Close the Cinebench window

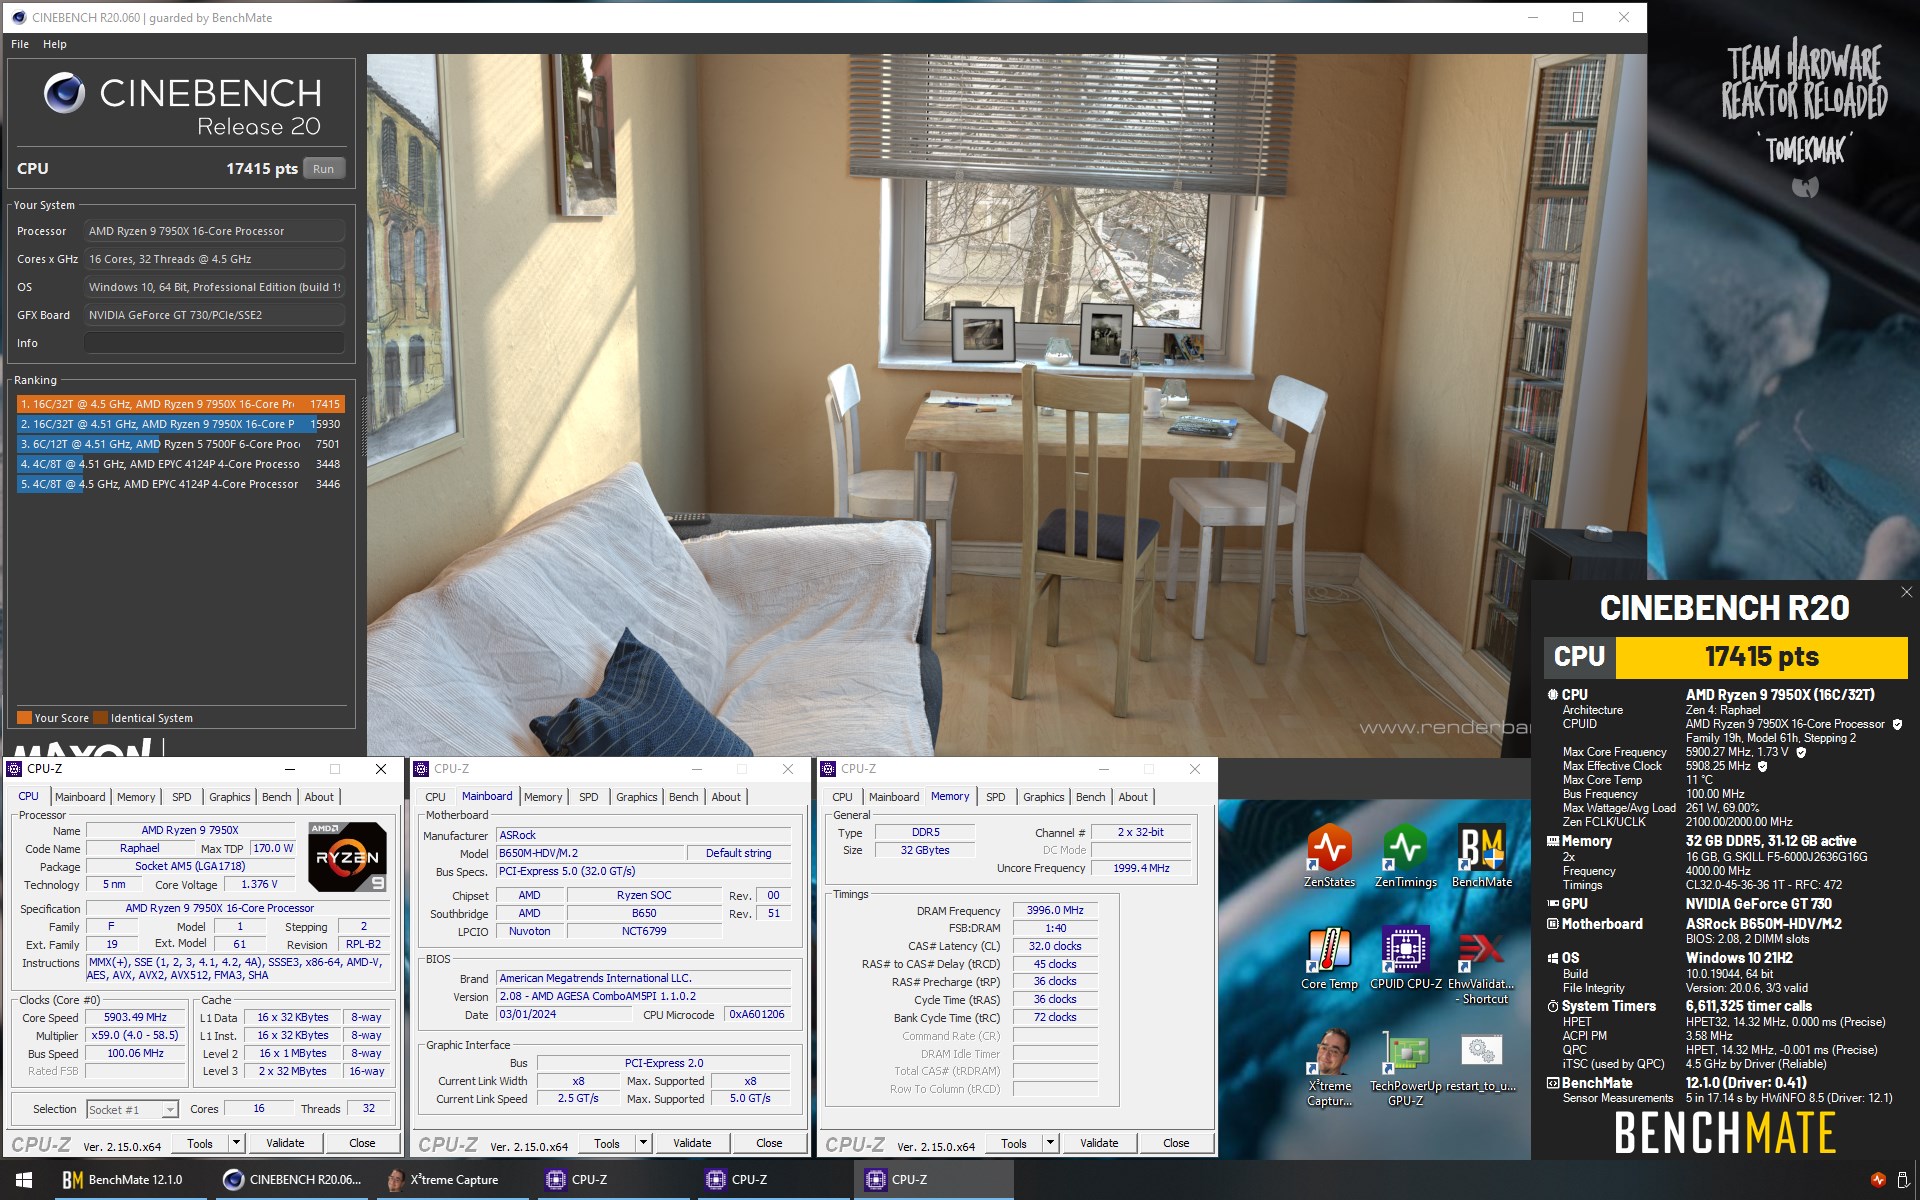[1624, 17]
